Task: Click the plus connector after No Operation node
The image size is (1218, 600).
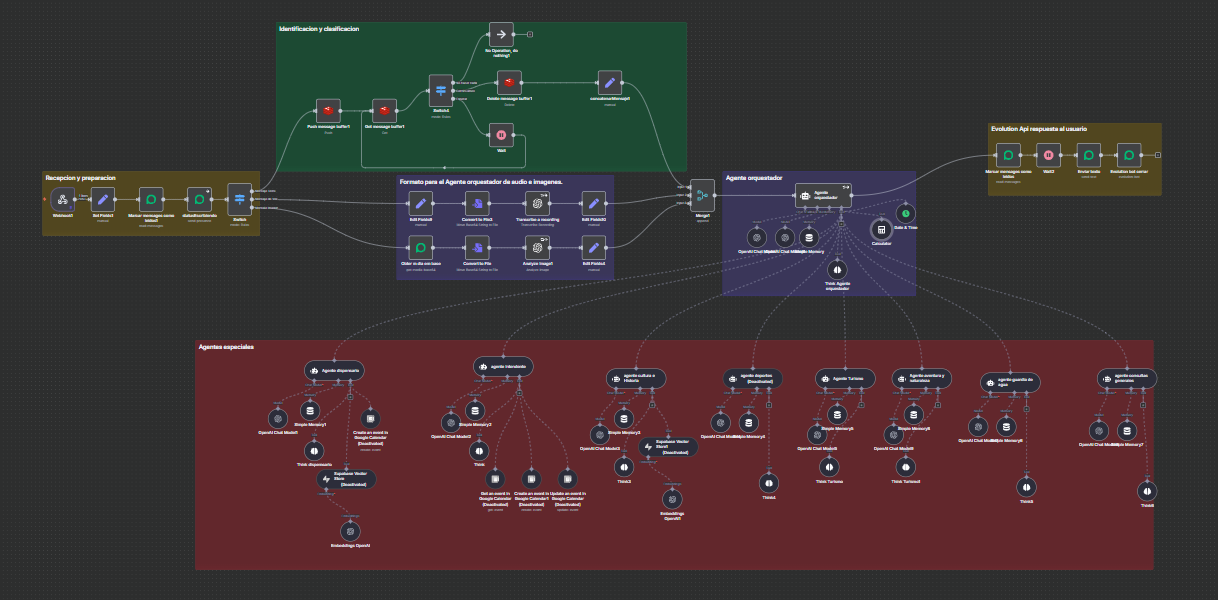Action: (530, 34)
